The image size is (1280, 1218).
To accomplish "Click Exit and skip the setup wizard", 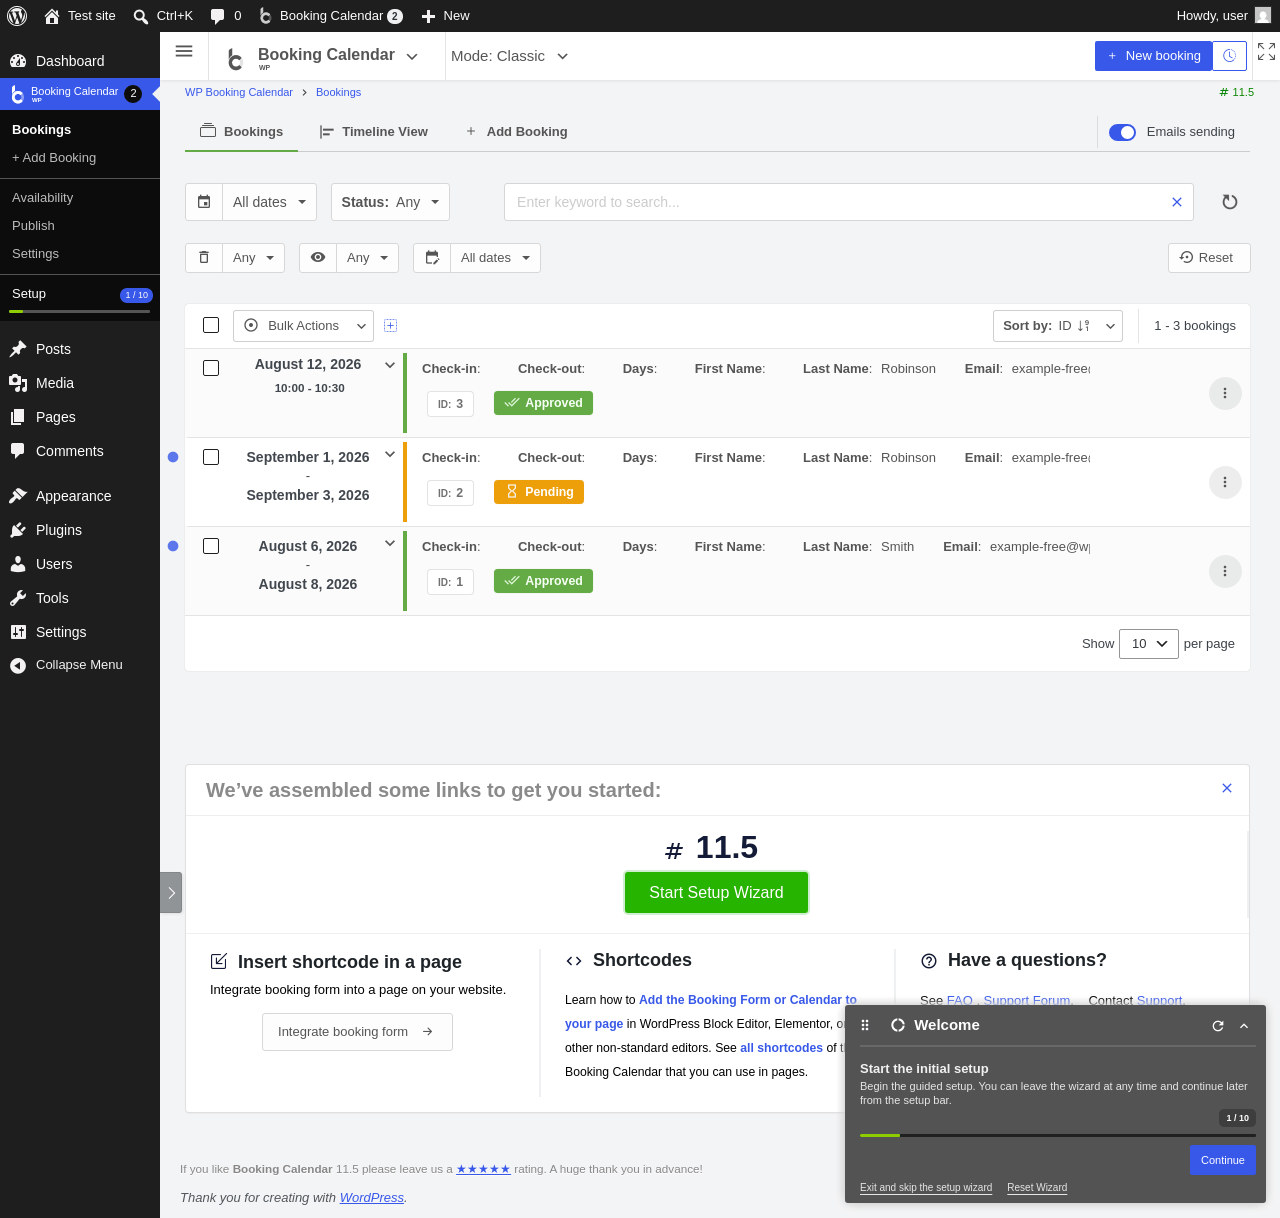I will (x=926, y=1188).
